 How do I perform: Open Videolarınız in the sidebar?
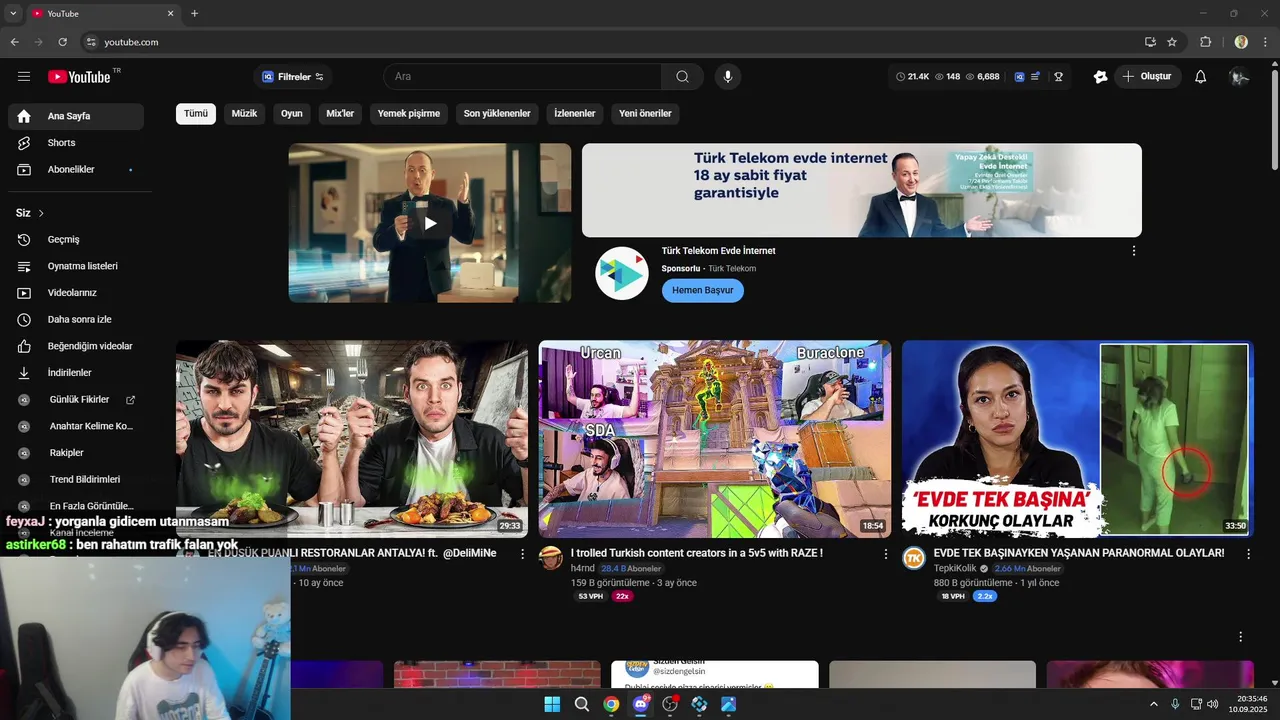[76, 293]
